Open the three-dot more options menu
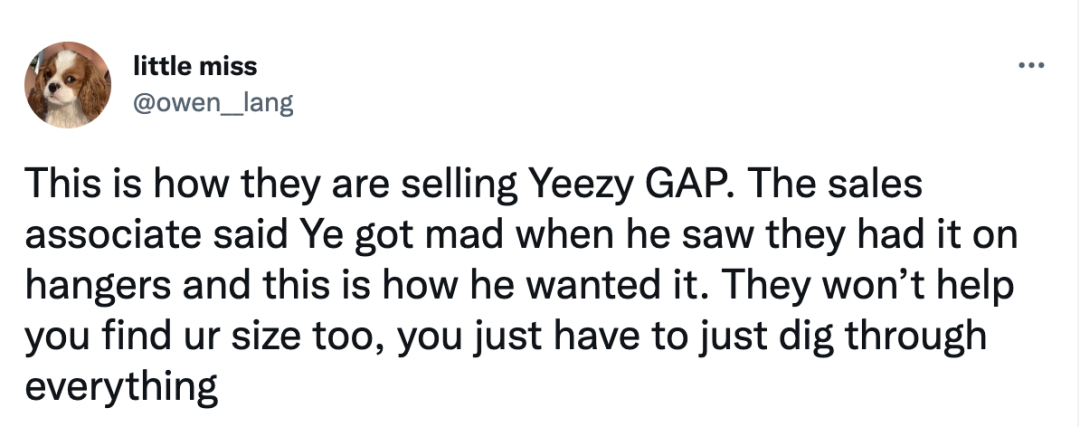The height and width of the screenshot is (427, 1080). point(1031,65)
